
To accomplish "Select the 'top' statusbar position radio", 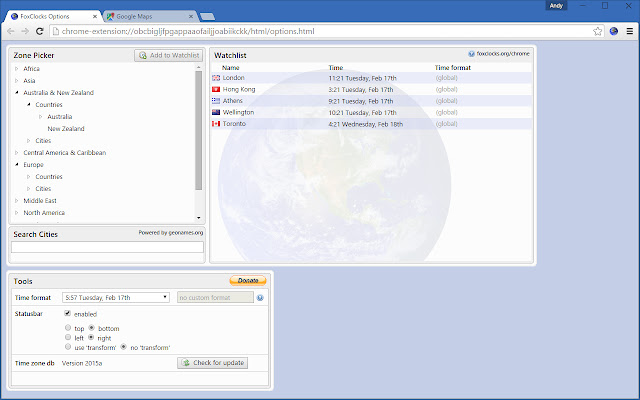I will coord(68,328).
